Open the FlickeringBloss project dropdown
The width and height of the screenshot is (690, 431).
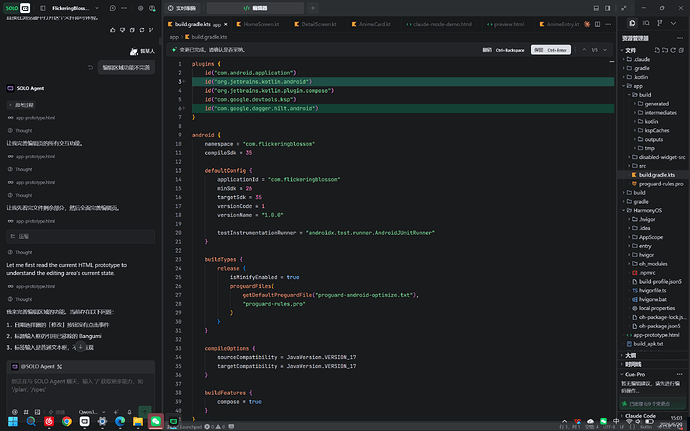coord(75,8)
